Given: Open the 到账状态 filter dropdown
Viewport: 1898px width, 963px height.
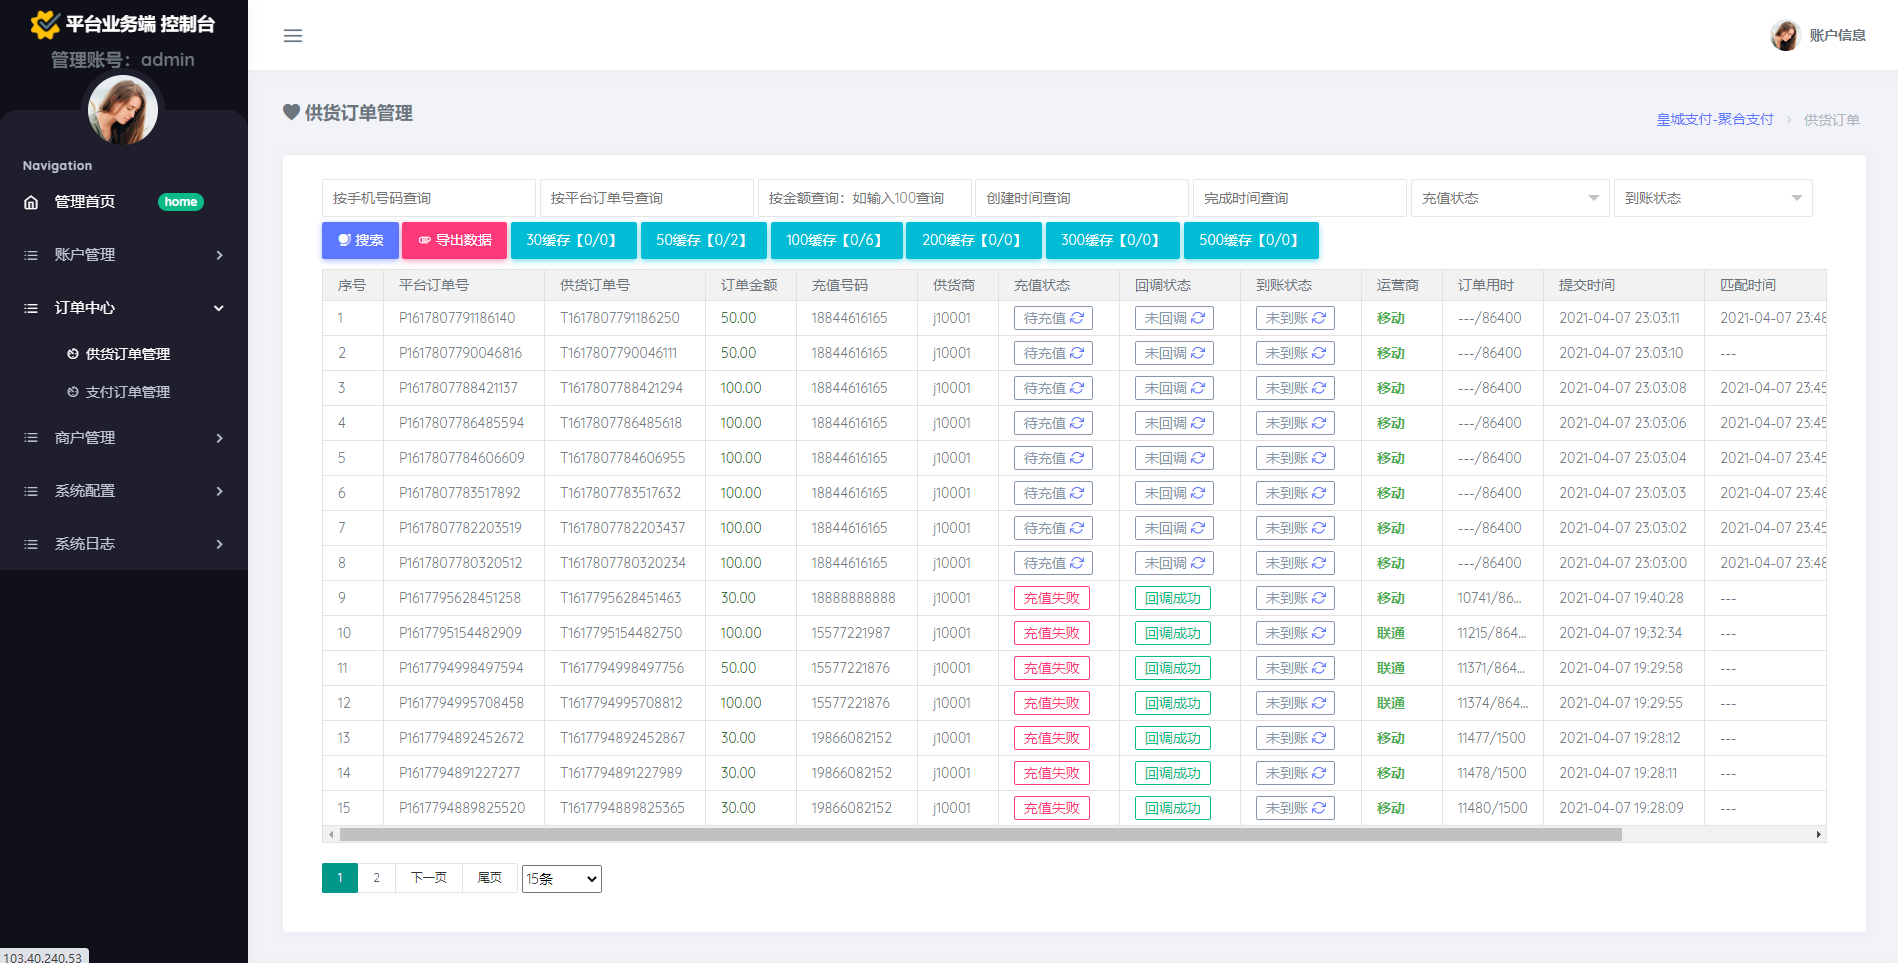Looking at the screenshot, I should point(1712,198).
